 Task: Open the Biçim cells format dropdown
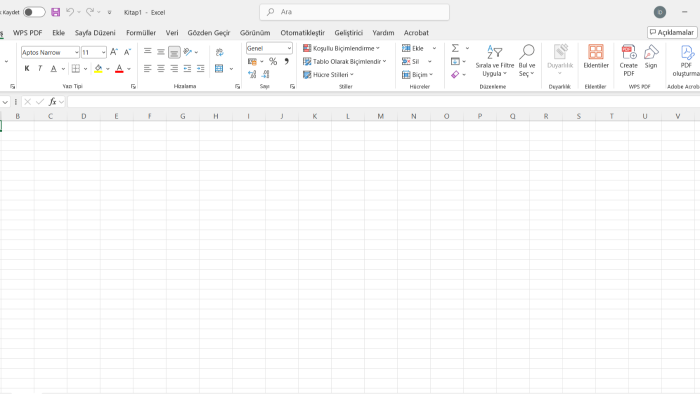417,75
